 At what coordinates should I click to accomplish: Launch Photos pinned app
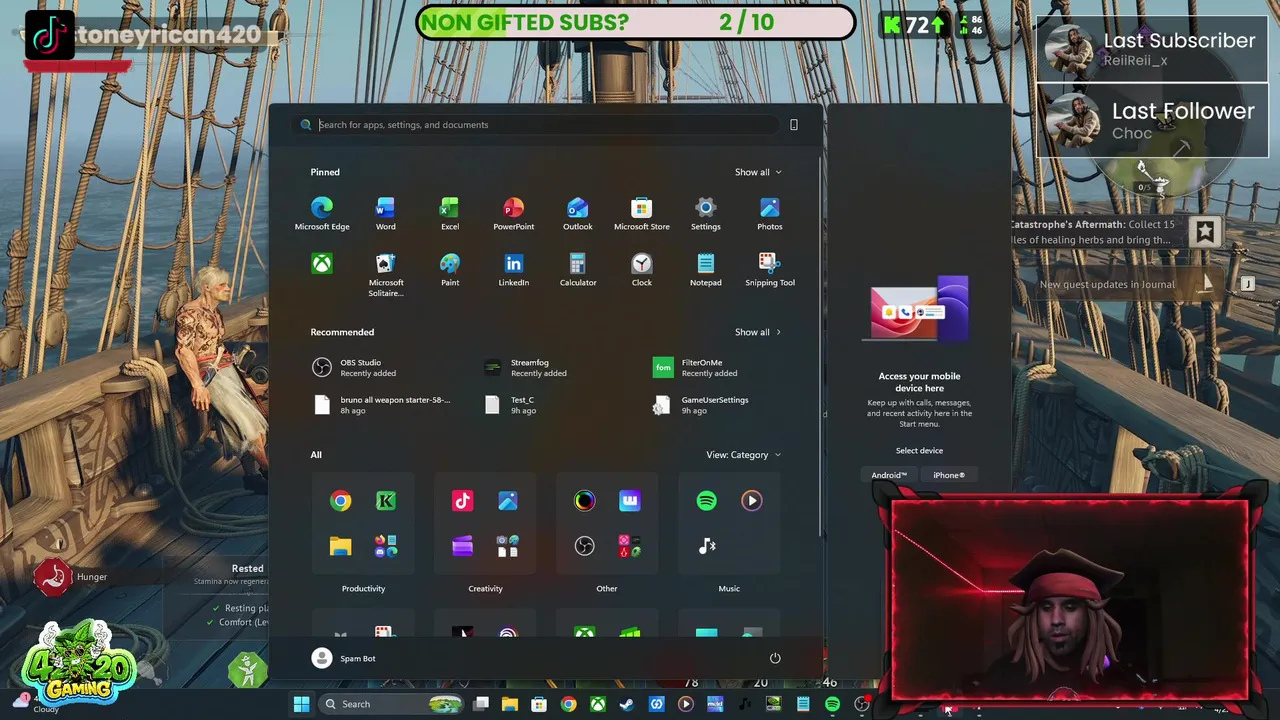[x=769, y=214]
